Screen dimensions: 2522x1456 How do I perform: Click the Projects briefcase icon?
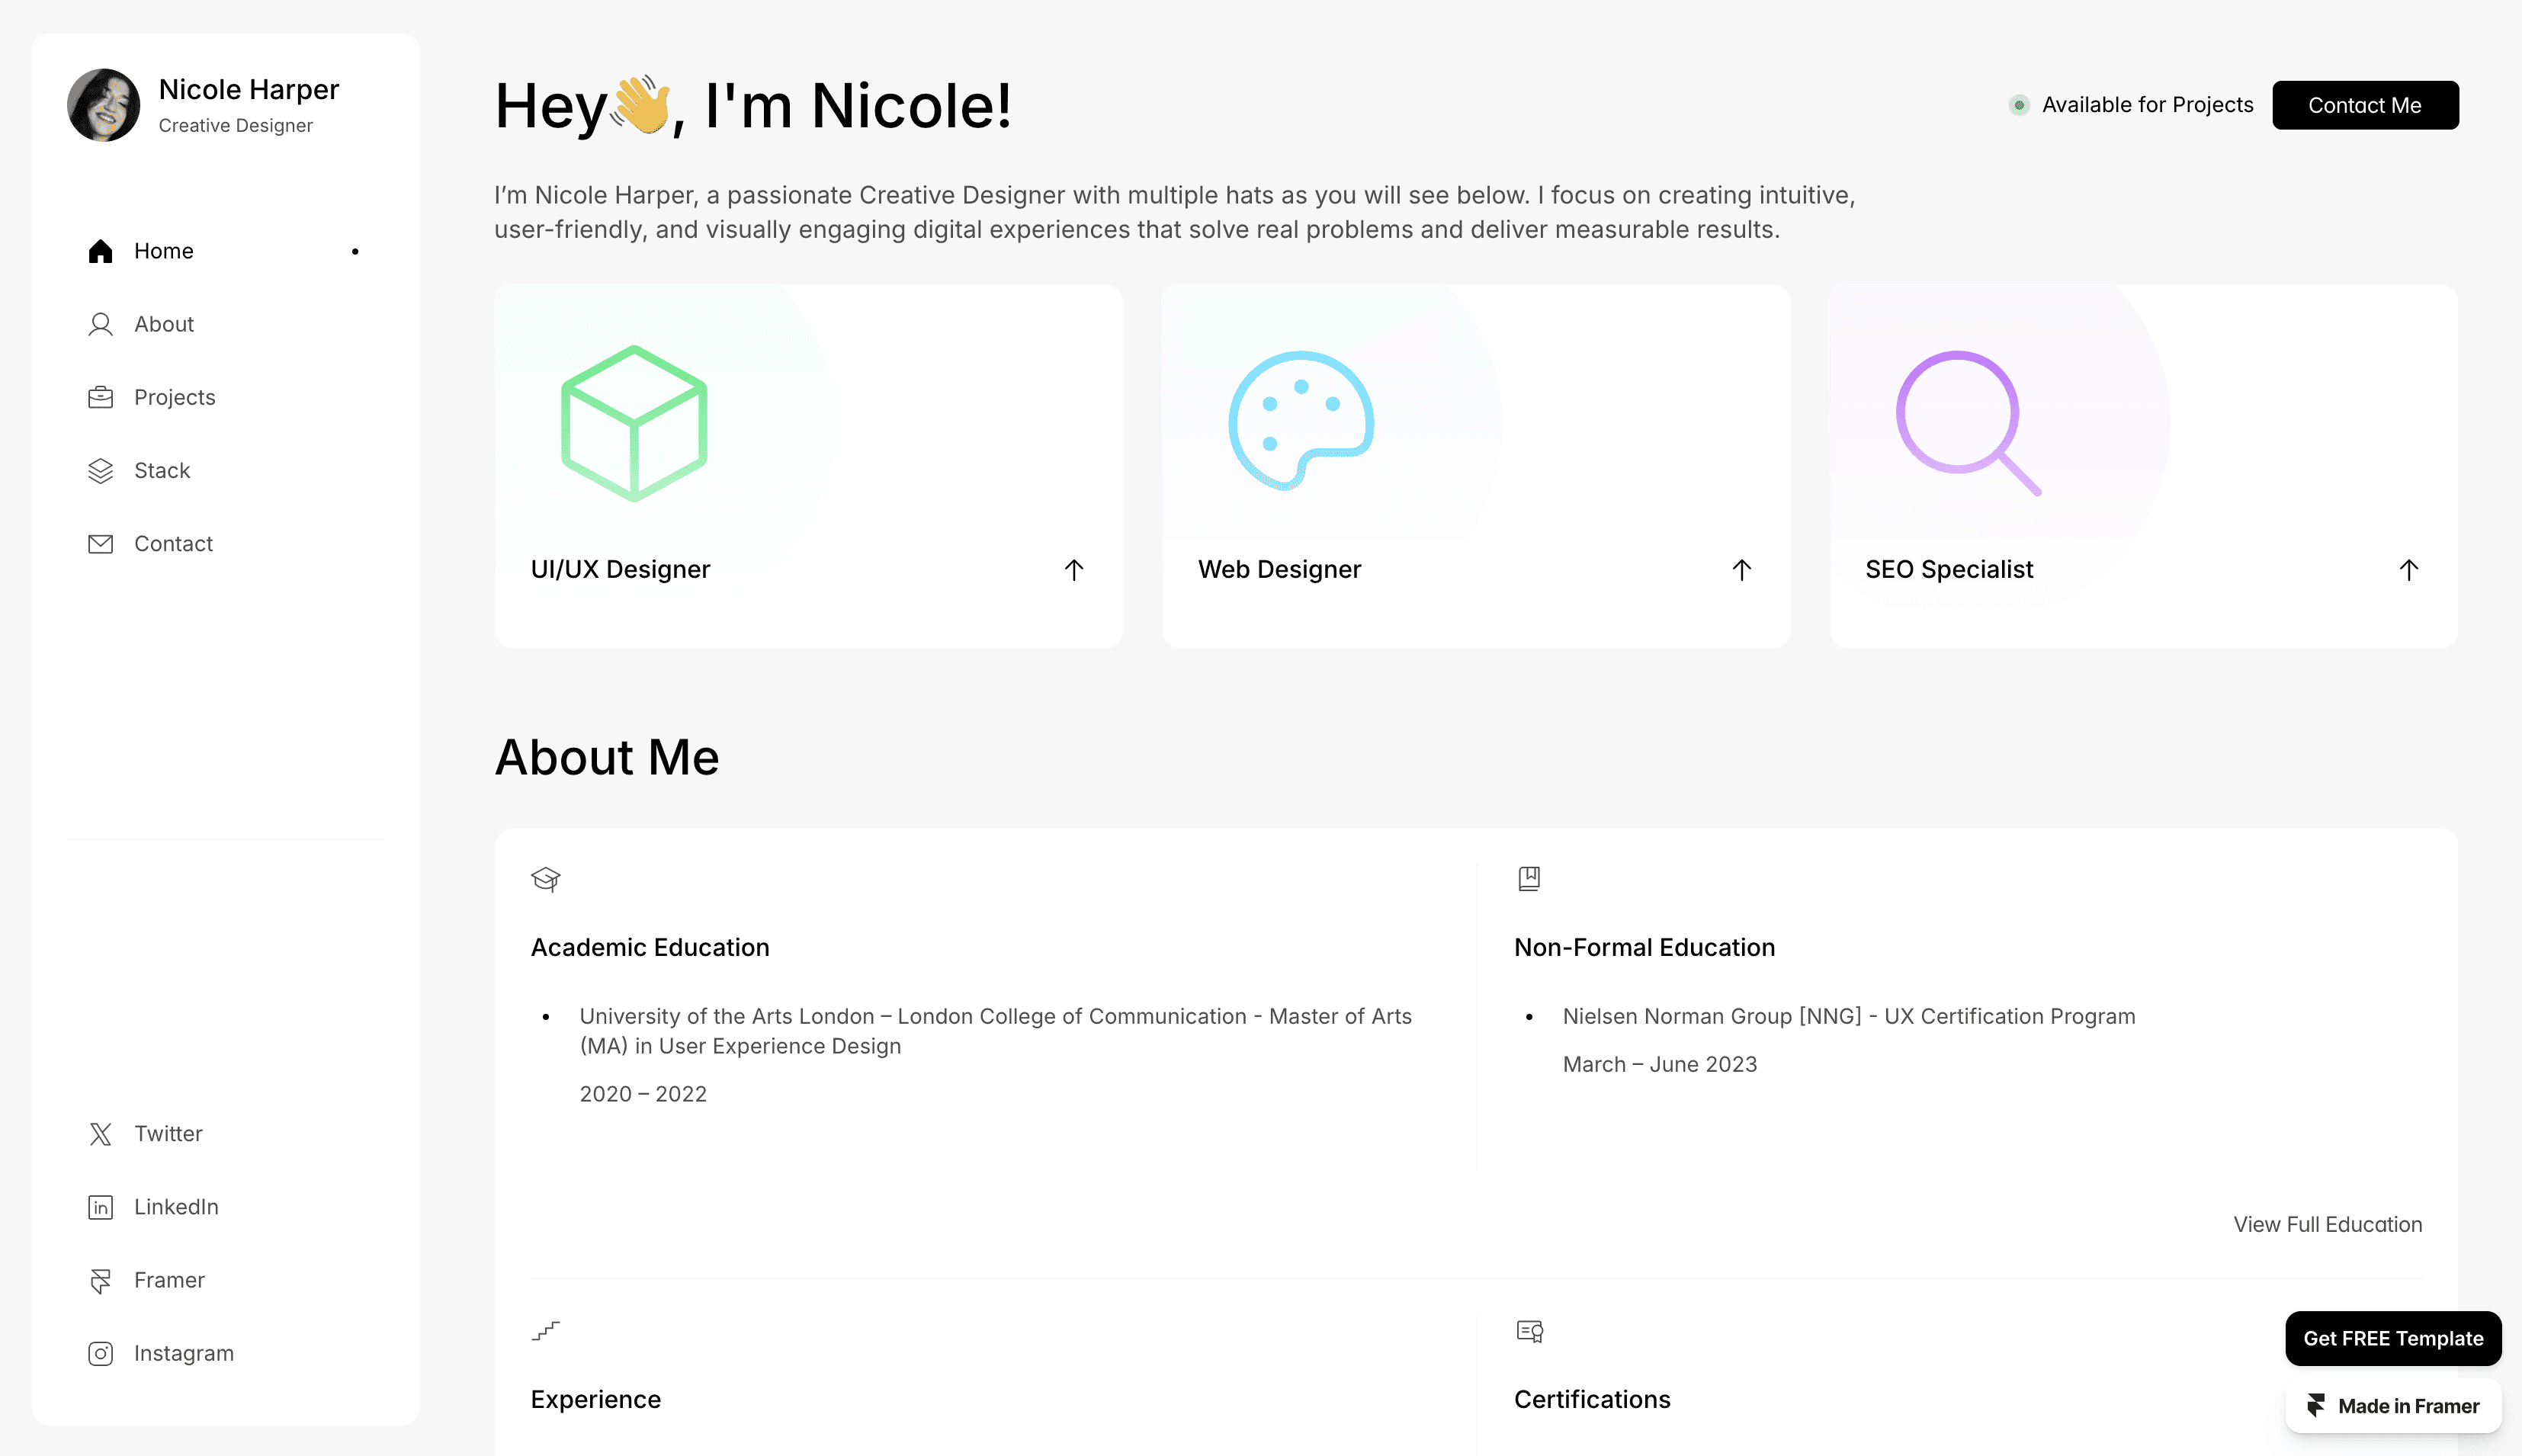100,397
